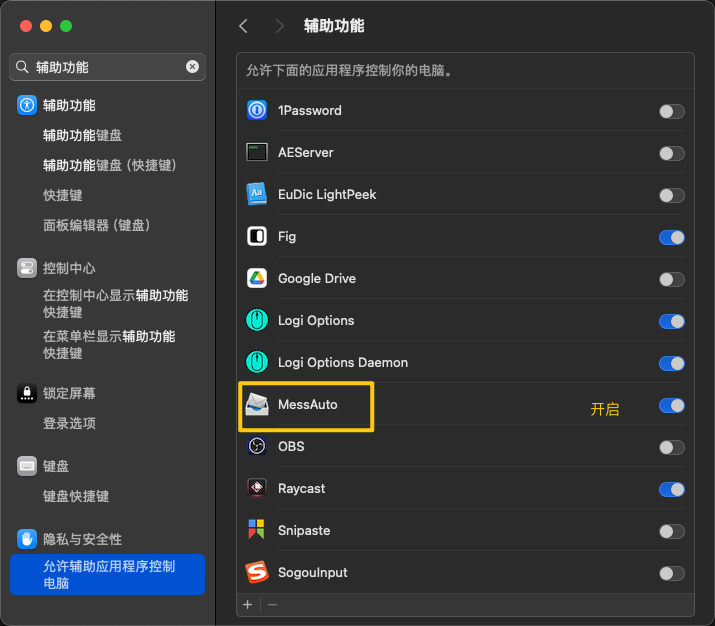Image resolution: width=715 pixels, height=626 pixels.
Task: Click the OBS app icon
Action: click(x=257, y=446)
